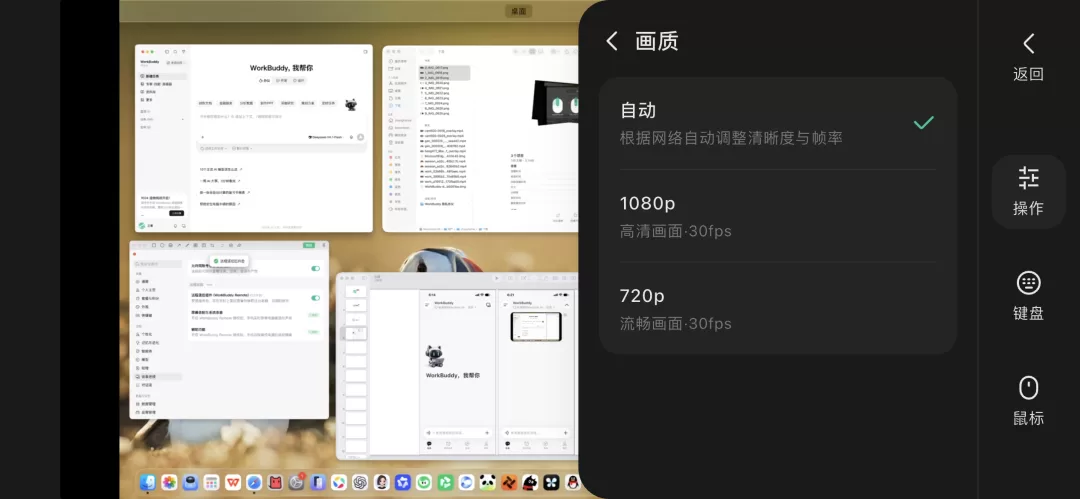Open the 键盘 keyboard control
Image resolution: width=1080 pixels, height=499 pixels.
click(1028, 296)
